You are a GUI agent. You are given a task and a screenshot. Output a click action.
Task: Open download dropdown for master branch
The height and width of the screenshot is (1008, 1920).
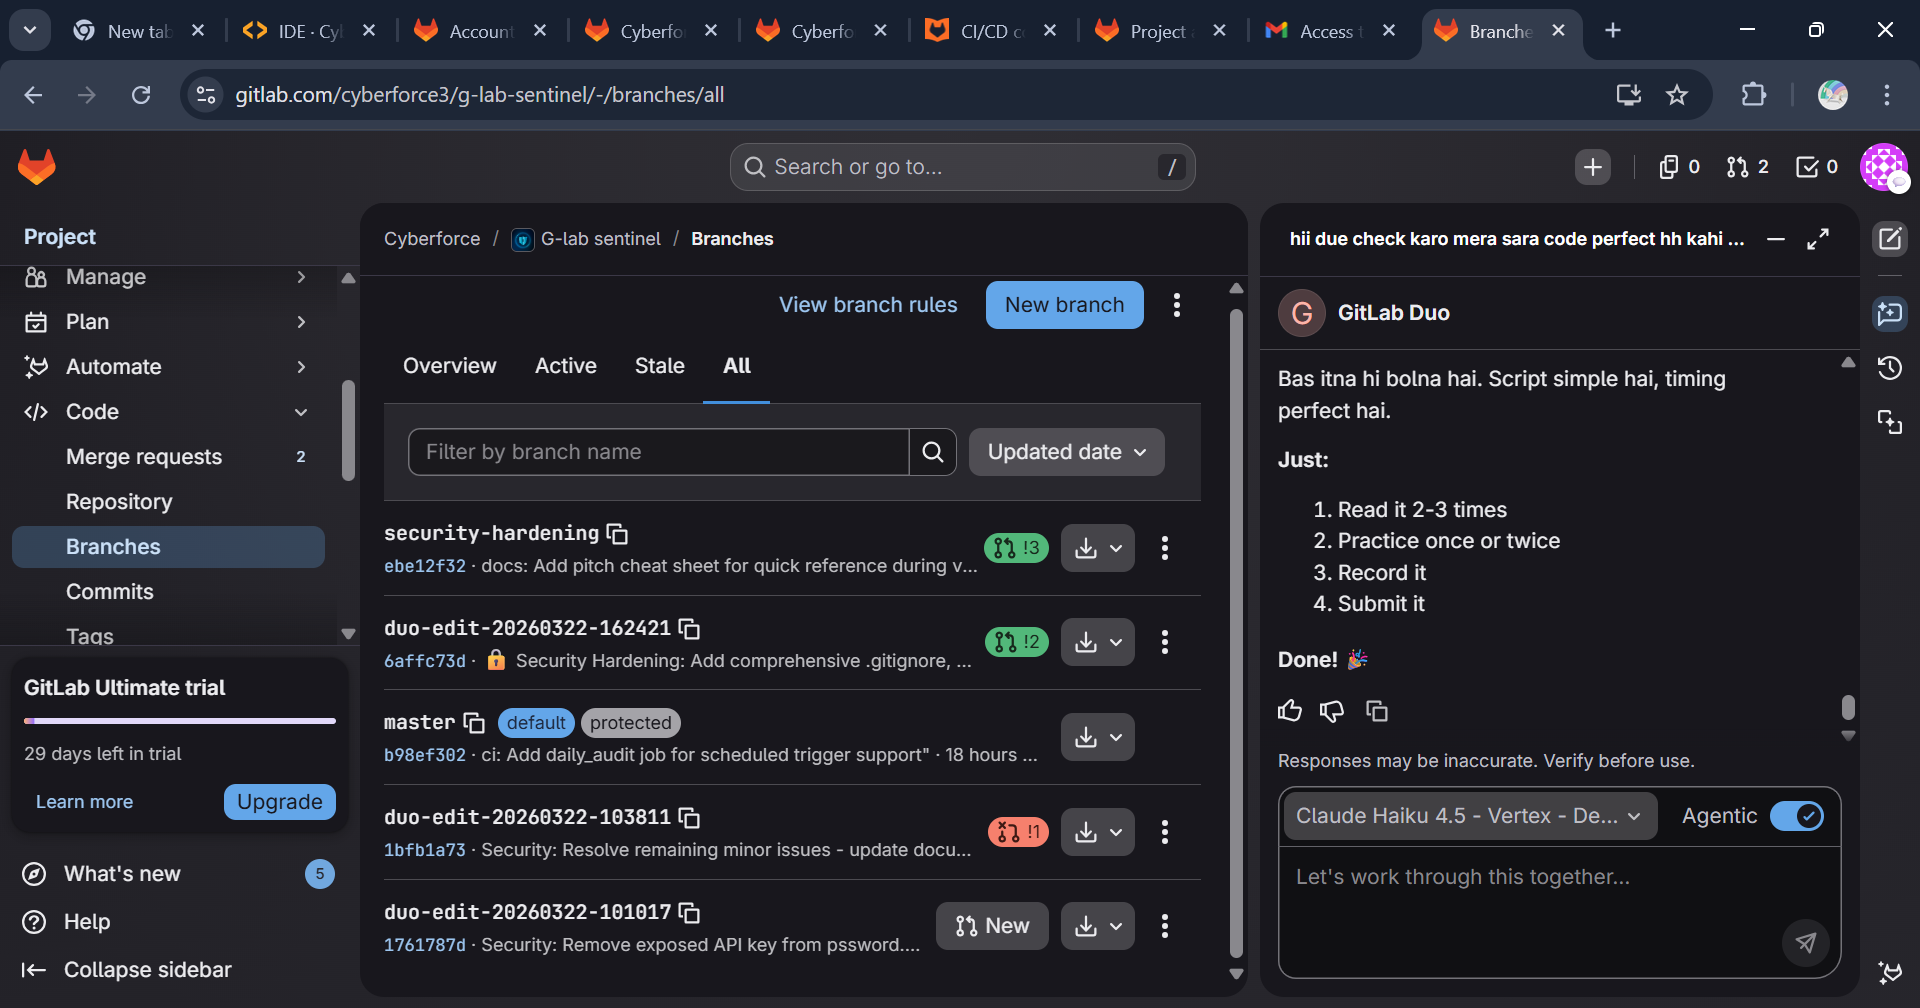(1098, 737)
